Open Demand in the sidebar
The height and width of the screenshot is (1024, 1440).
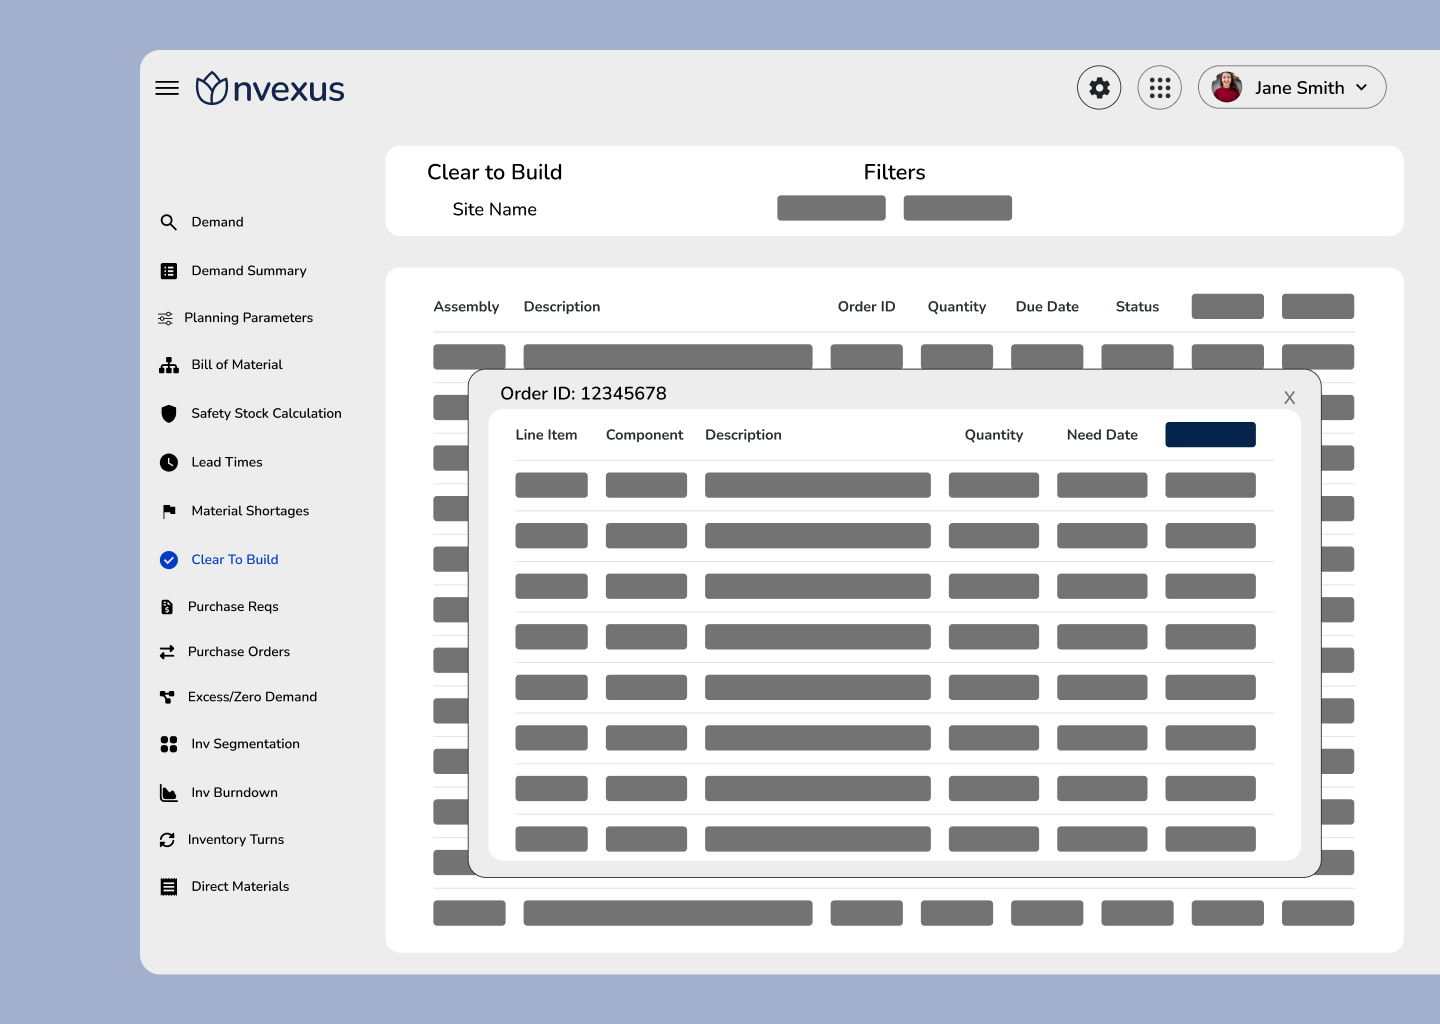[217, 222]
